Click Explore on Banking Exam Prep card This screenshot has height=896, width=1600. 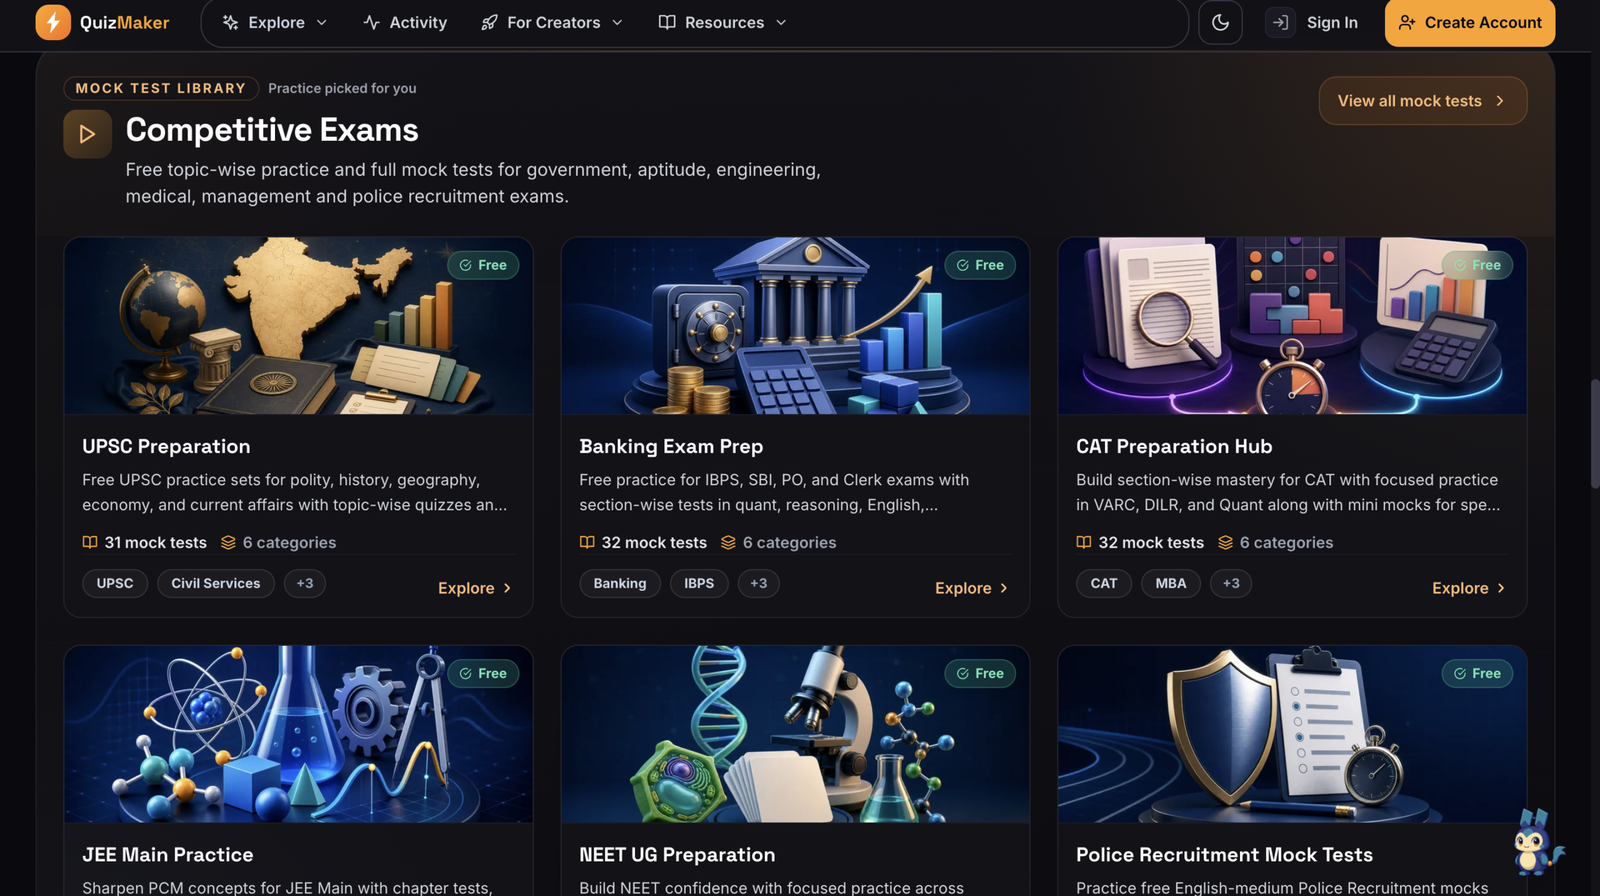coord(971,588)
